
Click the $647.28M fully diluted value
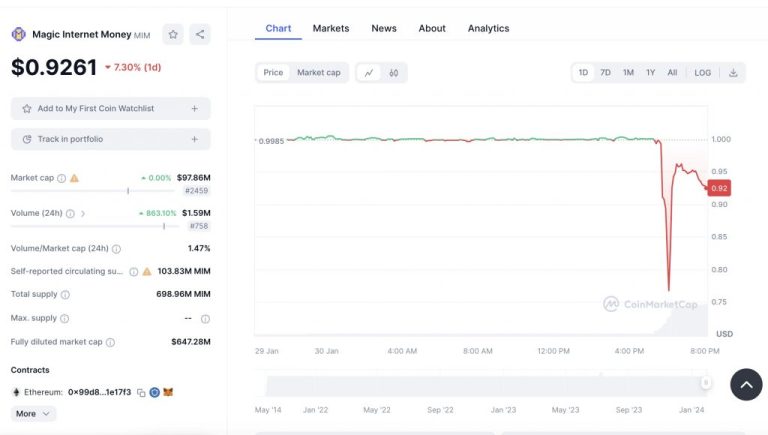pos(191,341)
